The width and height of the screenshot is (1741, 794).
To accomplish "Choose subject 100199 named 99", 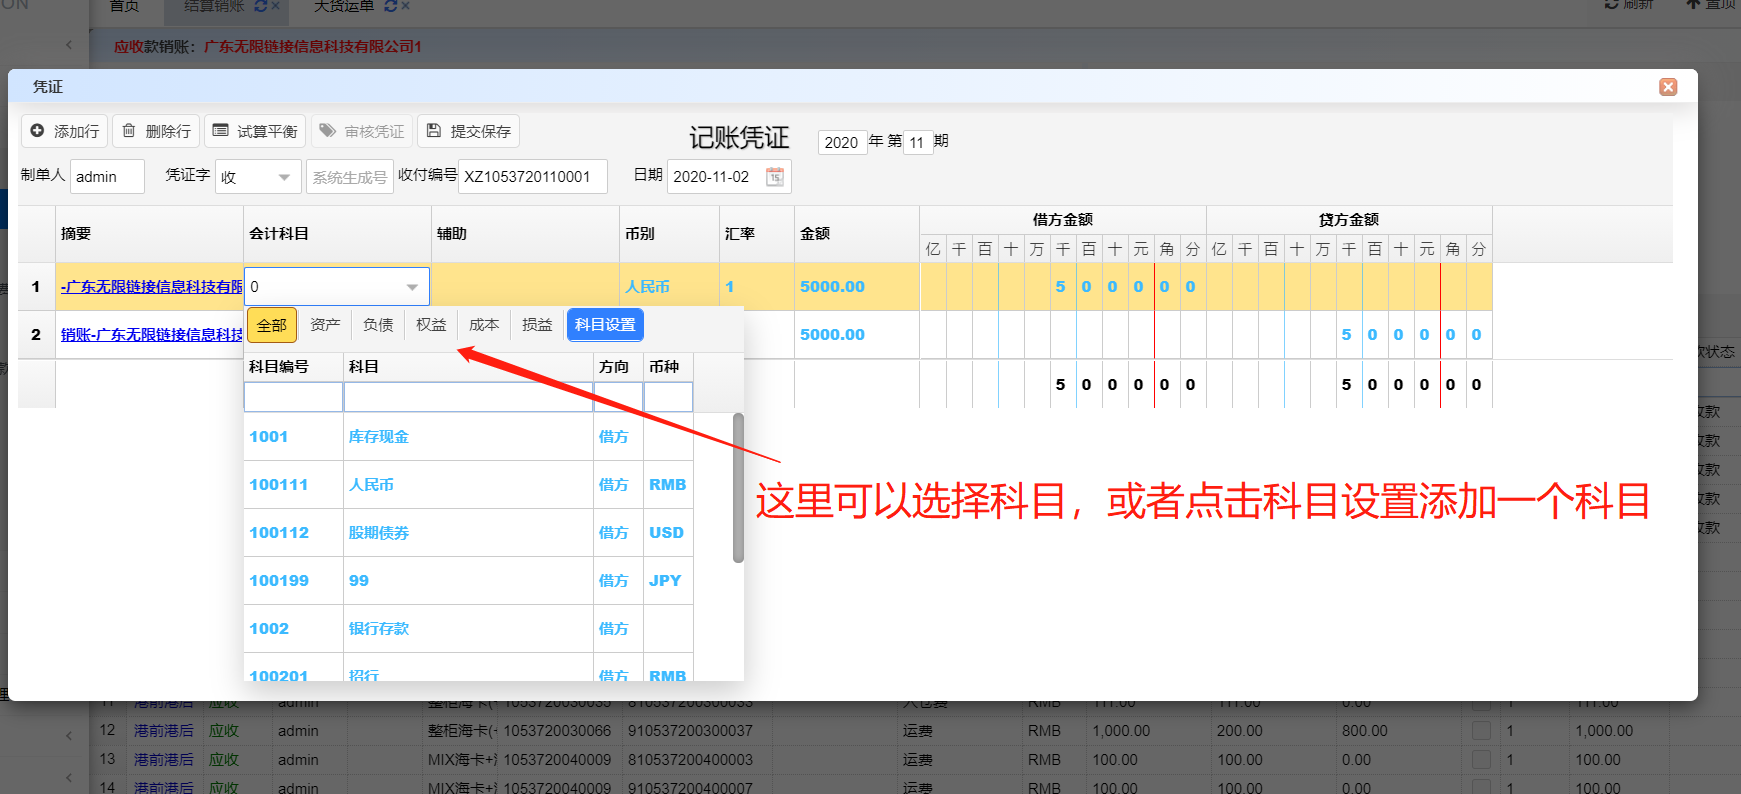I will pyautogui.click(x=468, y=581).
